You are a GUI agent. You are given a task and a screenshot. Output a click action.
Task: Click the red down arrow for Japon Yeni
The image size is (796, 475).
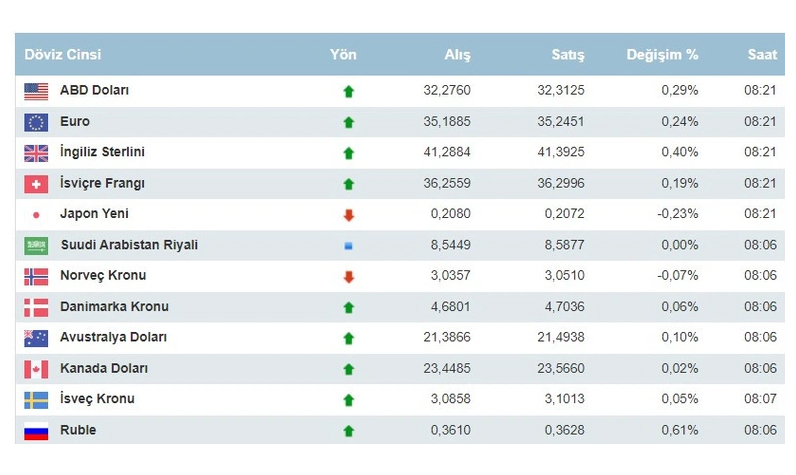click(x=348, y=215)
